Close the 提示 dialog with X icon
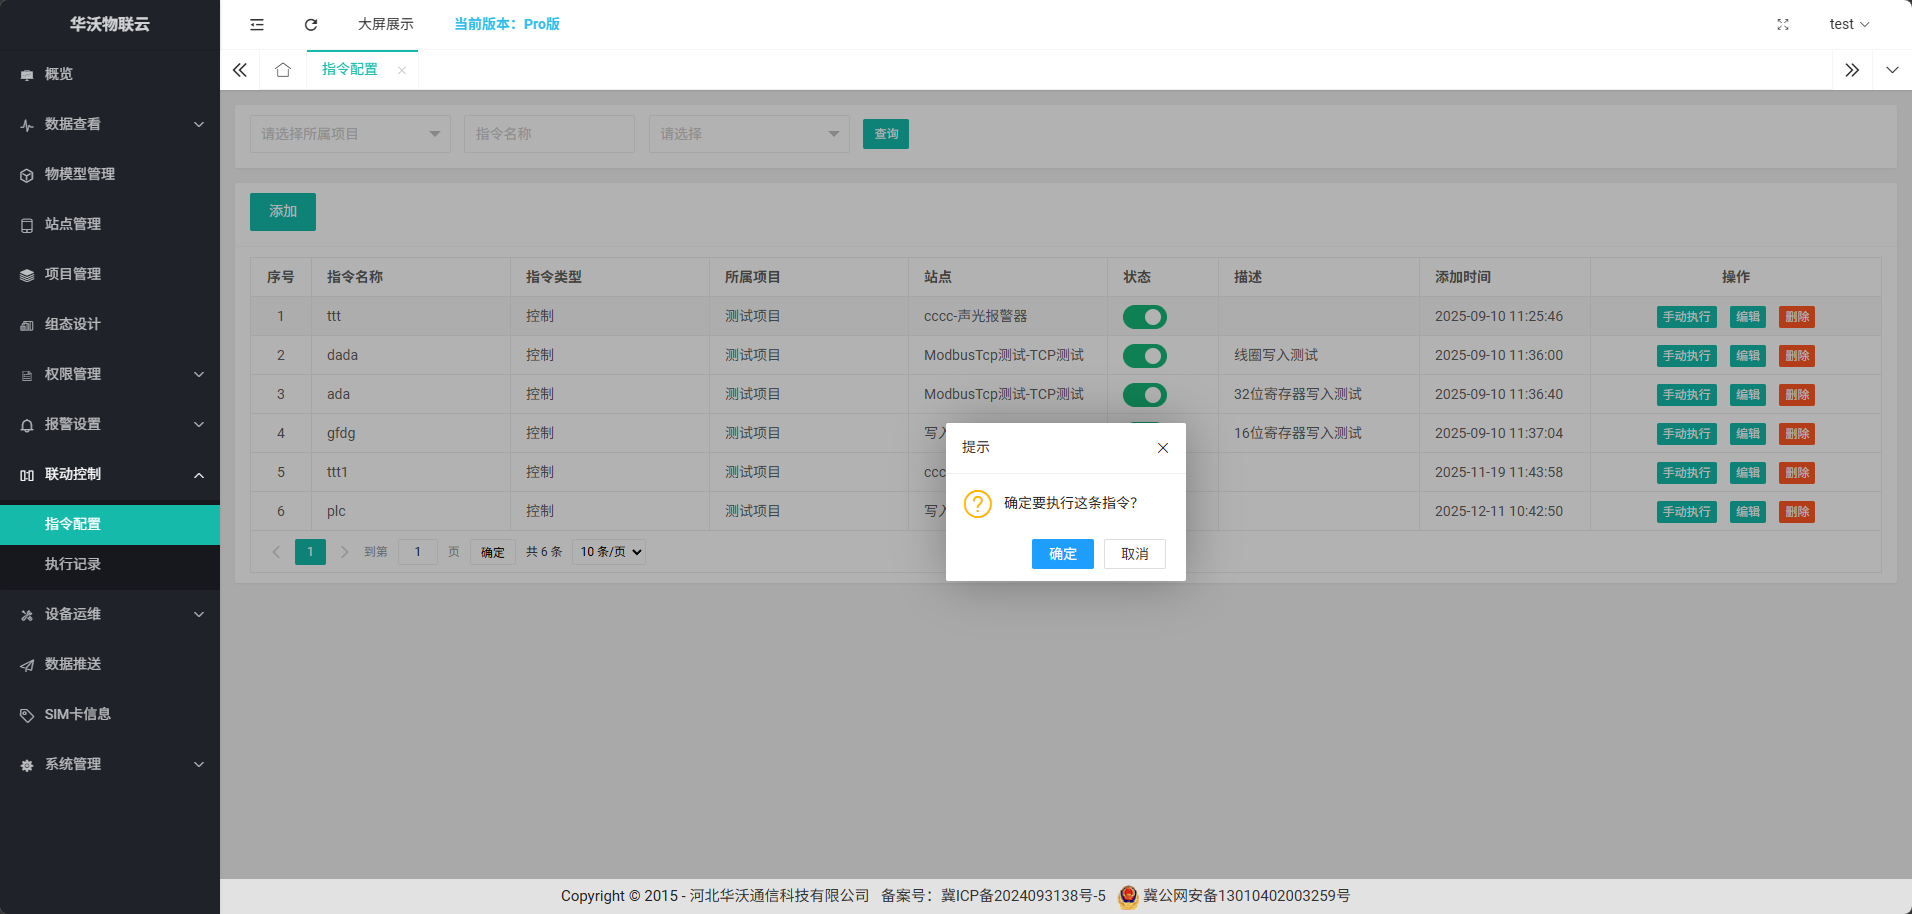Image resolution: width=1912 pixels, height=914 pixels. tap(1163, 448)
